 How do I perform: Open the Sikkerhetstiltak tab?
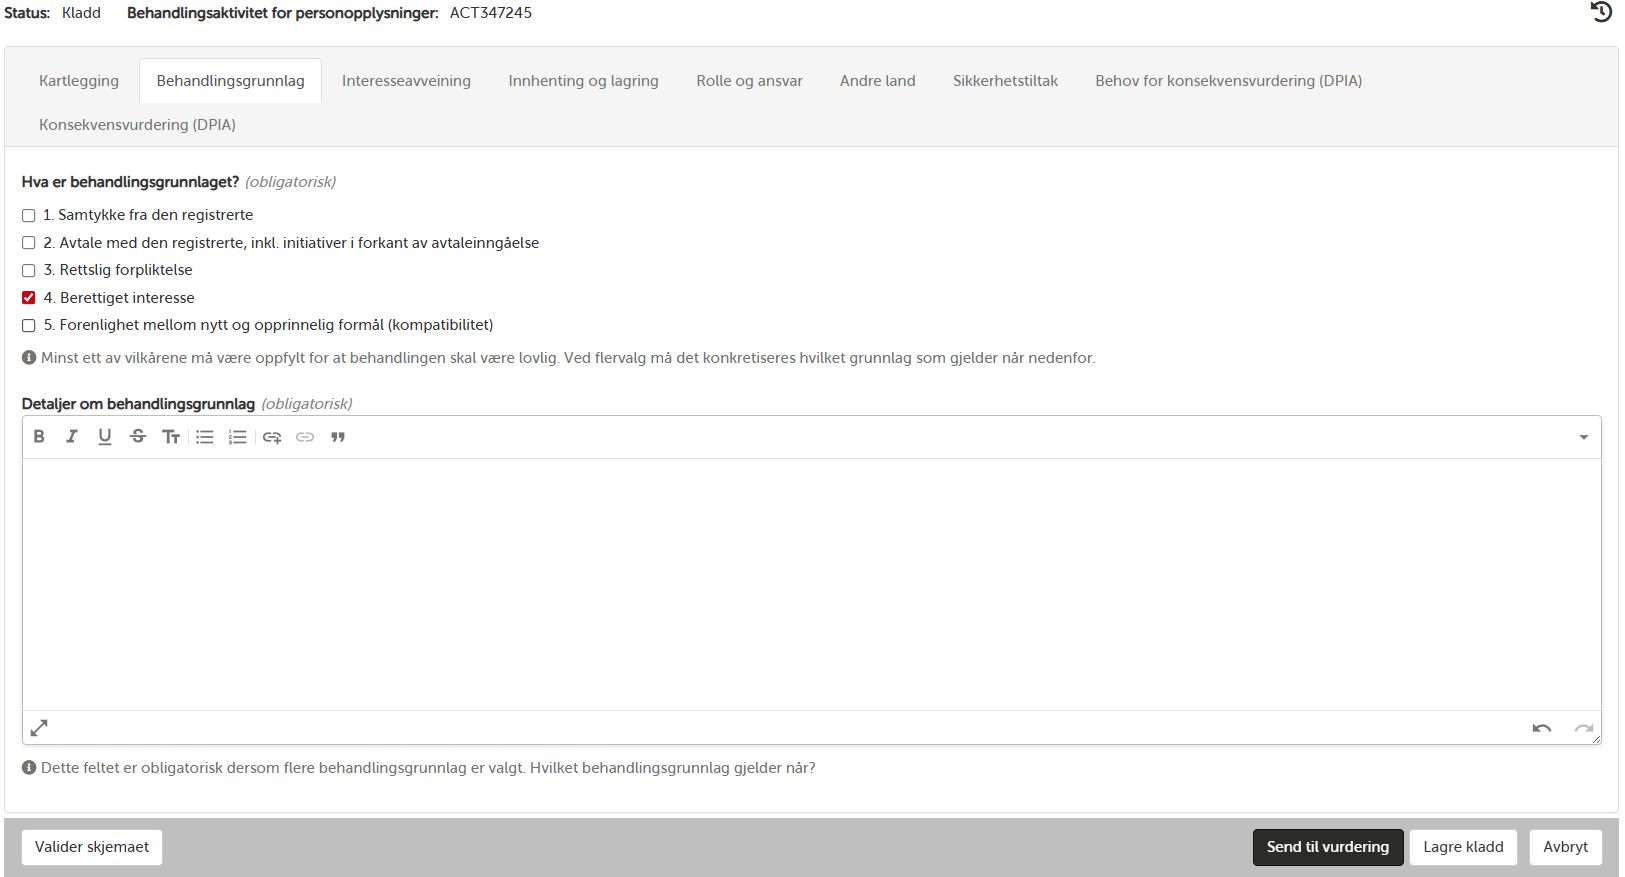pos(1005,81)
